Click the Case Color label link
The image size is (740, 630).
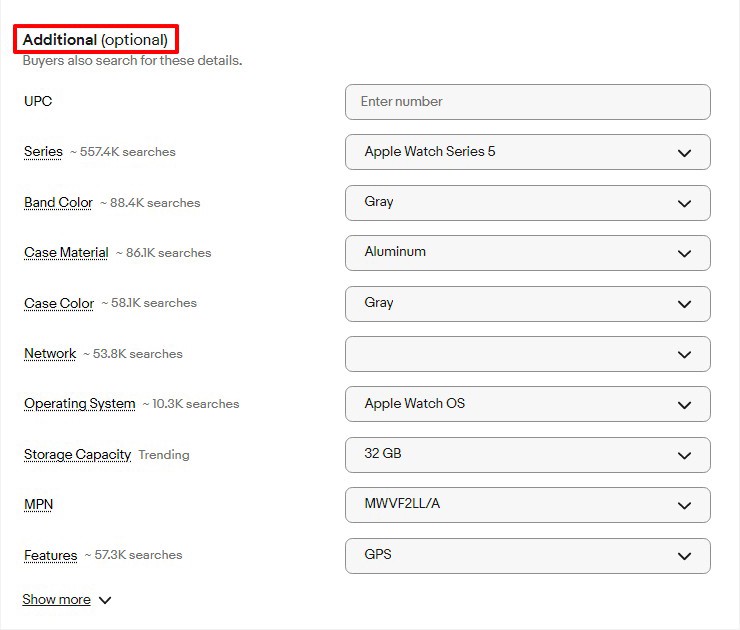[x=59, y=303]
